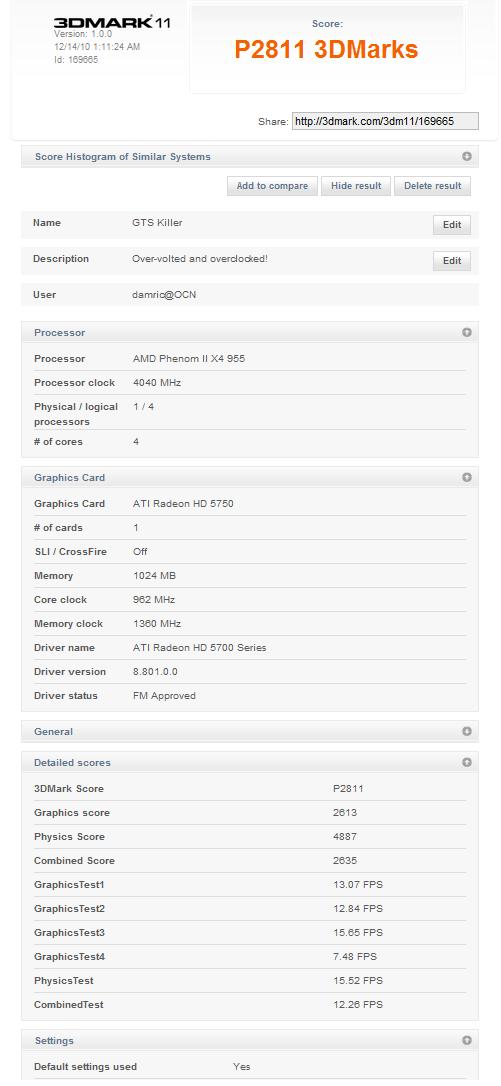Edit the Description field

coord(452,261)
